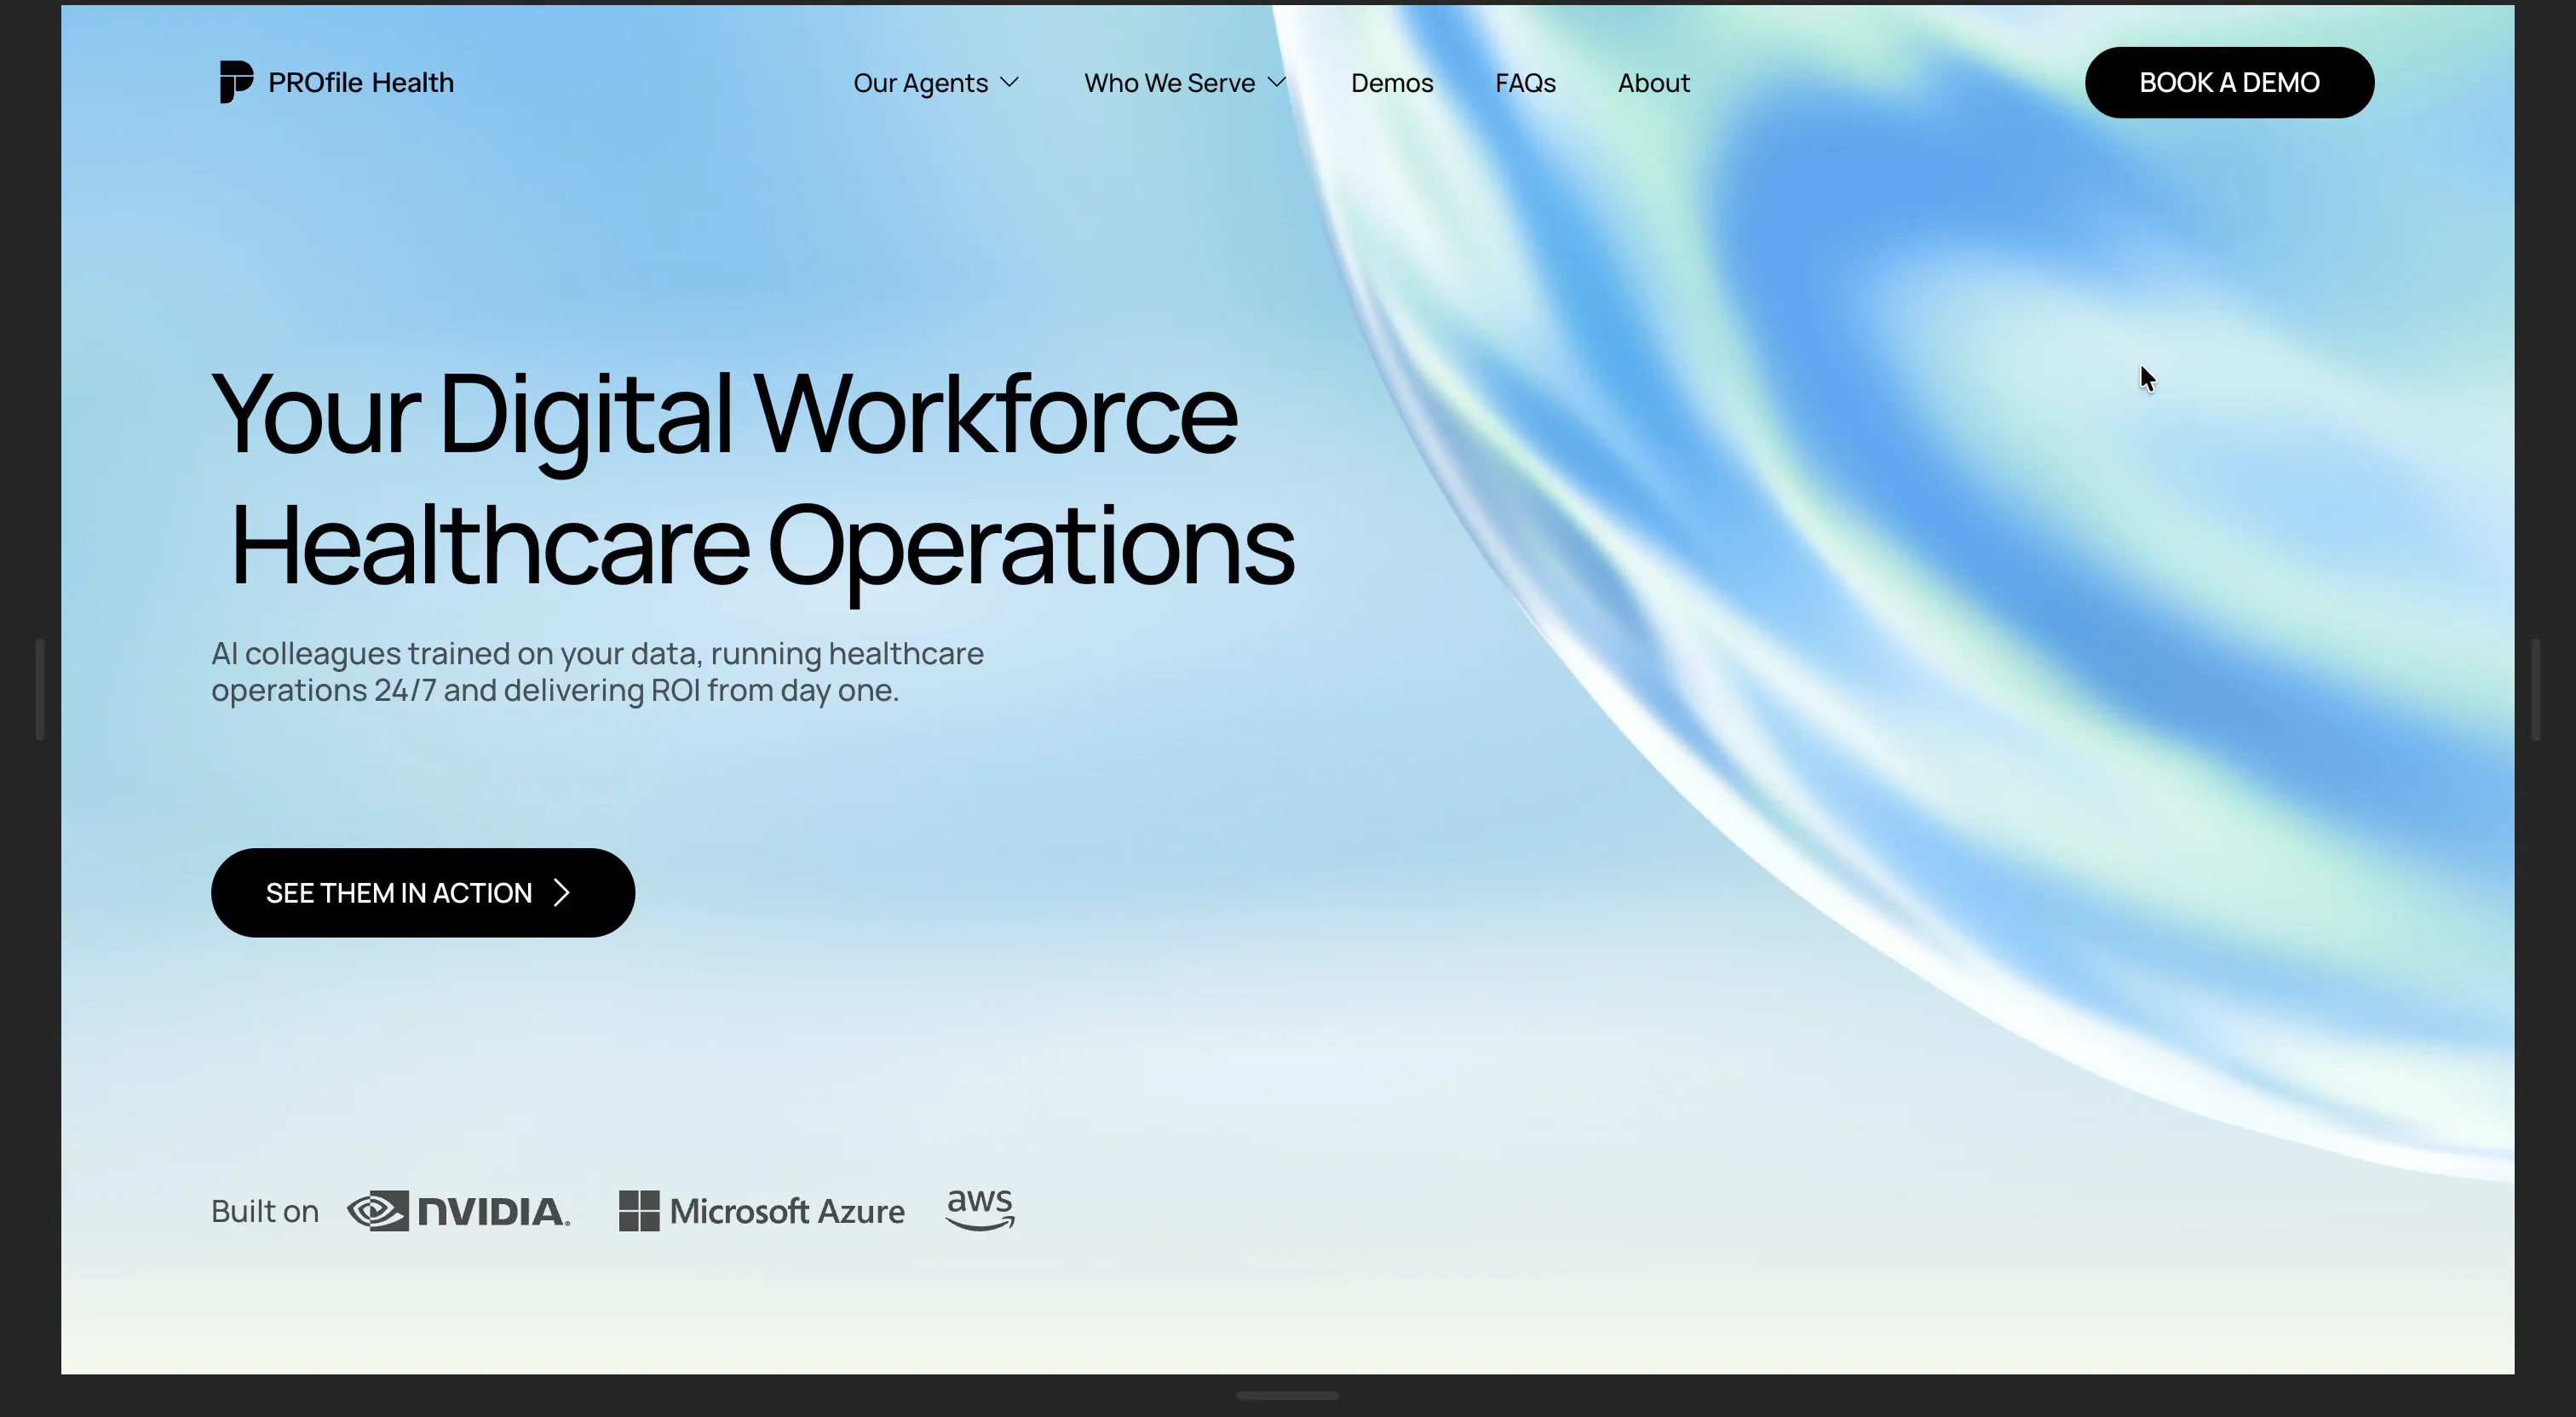Click the PROfile Health logo icon

click(236, 82)
